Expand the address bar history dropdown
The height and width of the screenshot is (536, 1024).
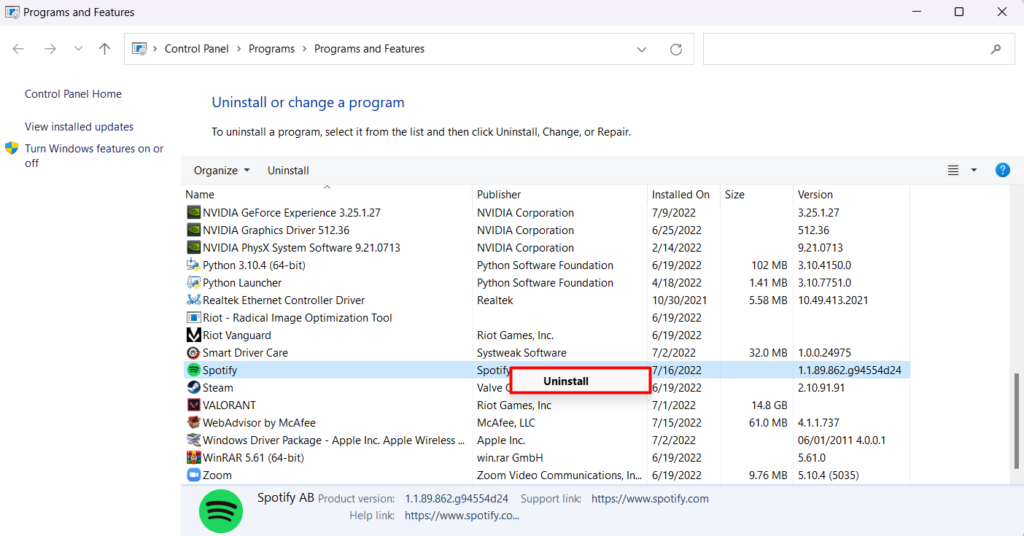click(642, 49)
